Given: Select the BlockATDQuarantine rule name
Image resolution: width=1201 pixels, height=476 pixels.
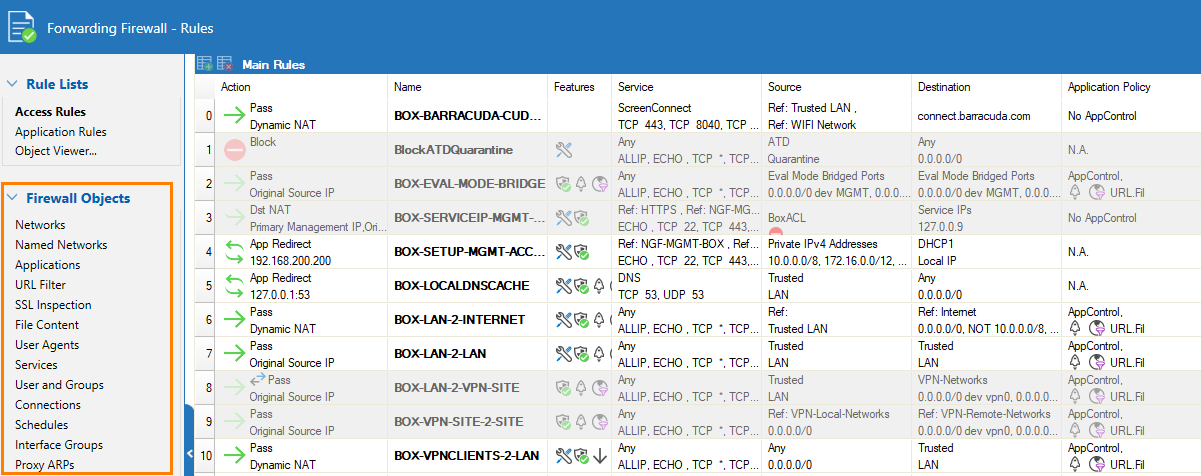Looking at the screenshot, I should (454, 150).
